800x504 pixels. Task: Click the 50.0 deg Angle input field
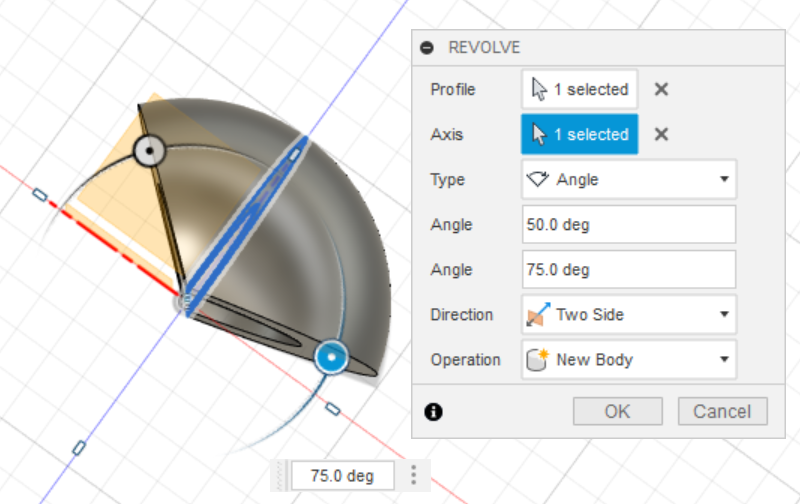click(x=629, y=224)
